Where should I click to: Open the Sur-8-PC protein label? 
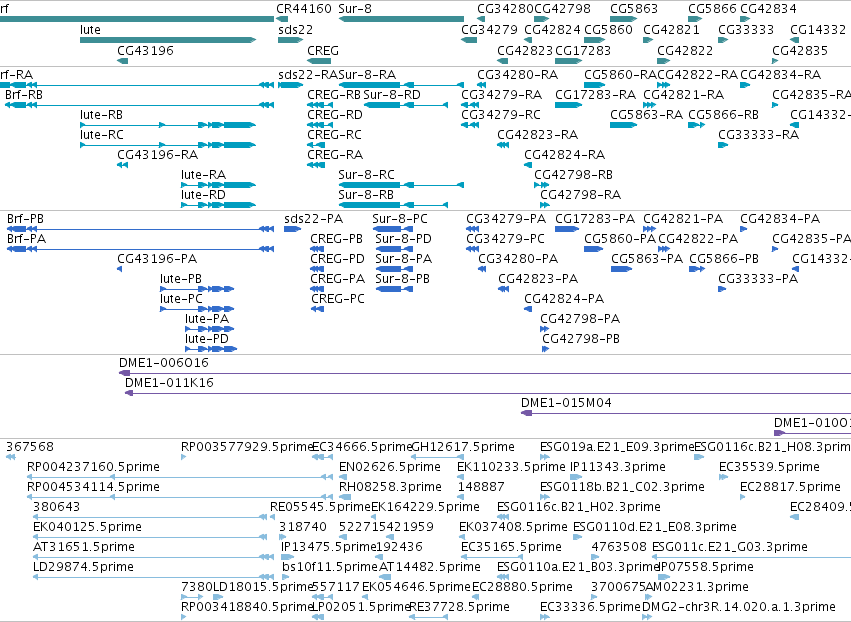(400, 219)
